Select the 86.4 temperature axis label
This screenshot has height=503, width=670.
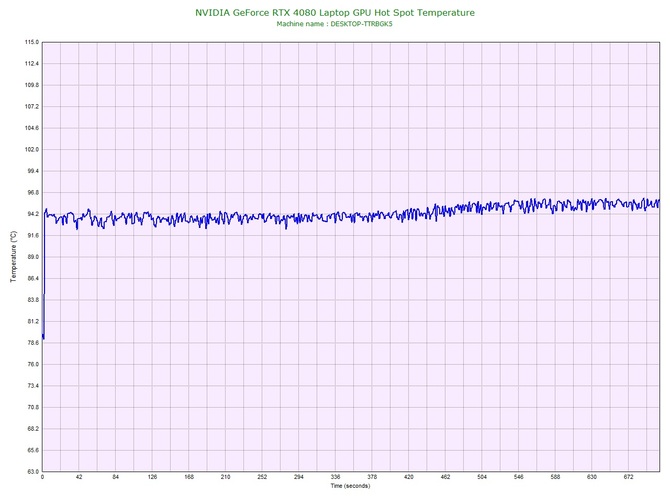[33, 278]
